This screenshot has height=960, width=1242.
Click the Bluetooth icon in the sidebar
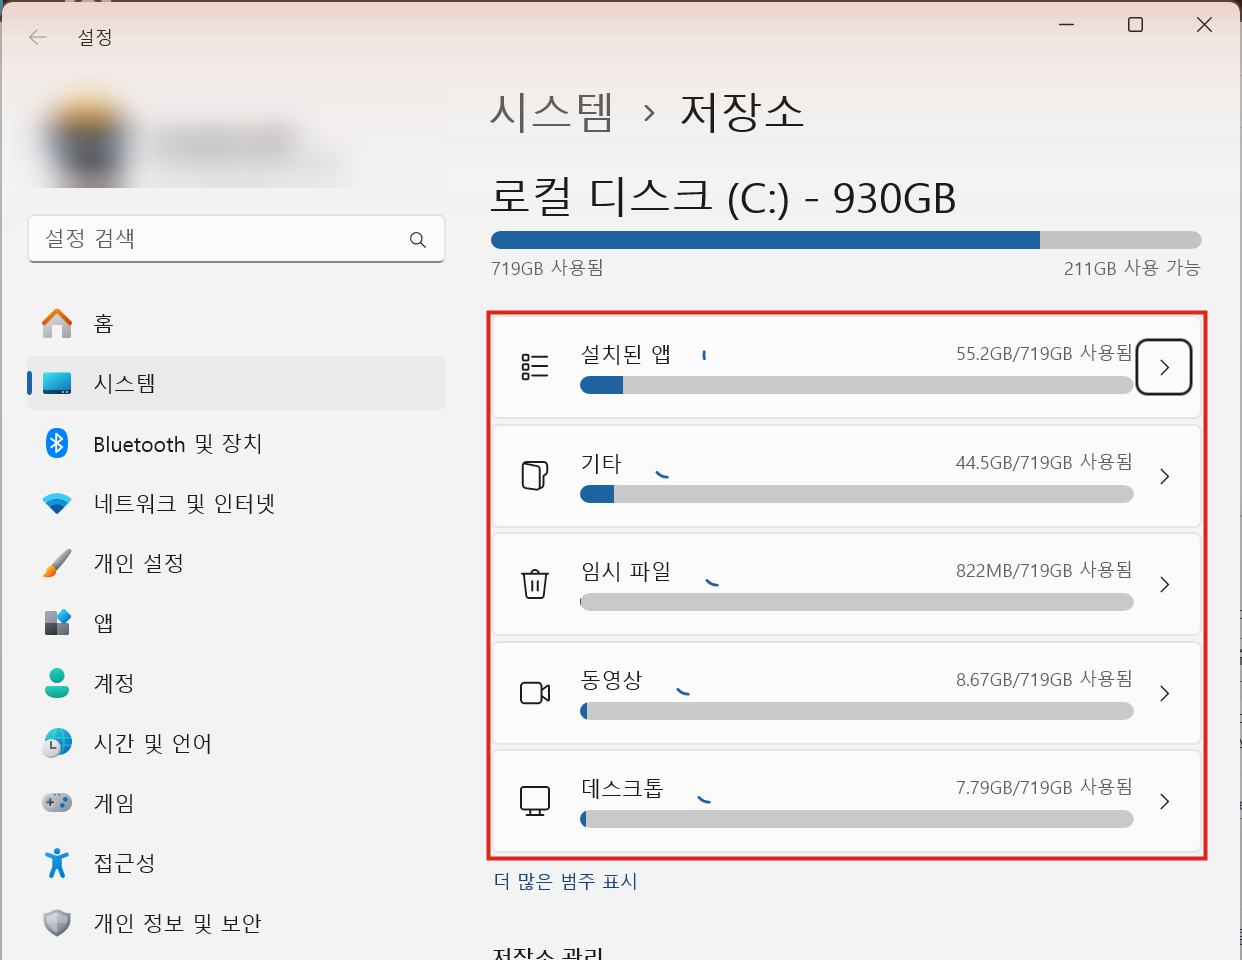57,443
